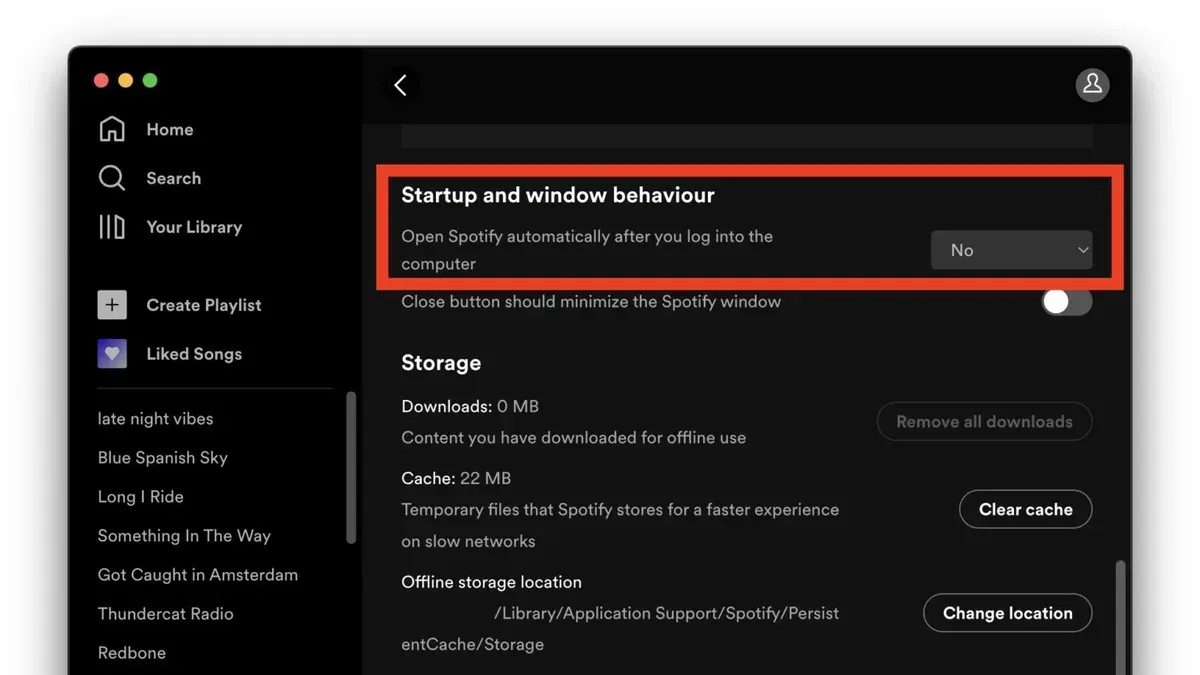The image size is (1200, 675).
Task: Open the Blue Spanish Sky playlist
Action: [x=163, y=457]
